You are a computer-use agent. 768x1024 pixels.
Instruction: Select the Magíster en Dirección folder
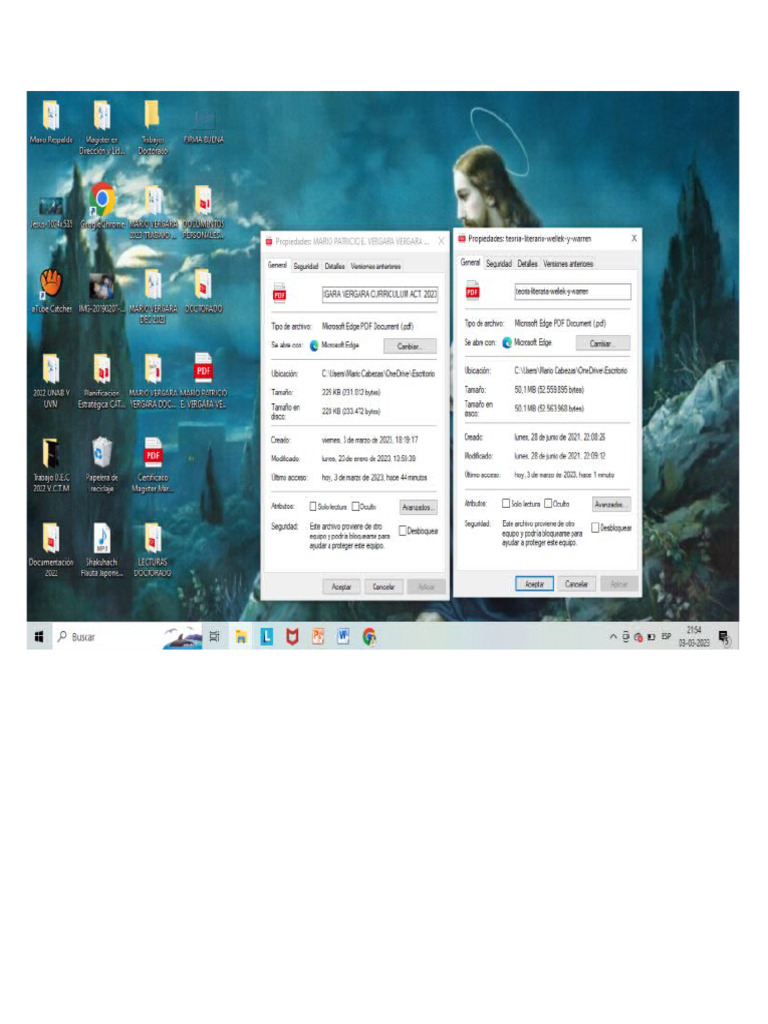pyautogui.click(x=102, y=127)
